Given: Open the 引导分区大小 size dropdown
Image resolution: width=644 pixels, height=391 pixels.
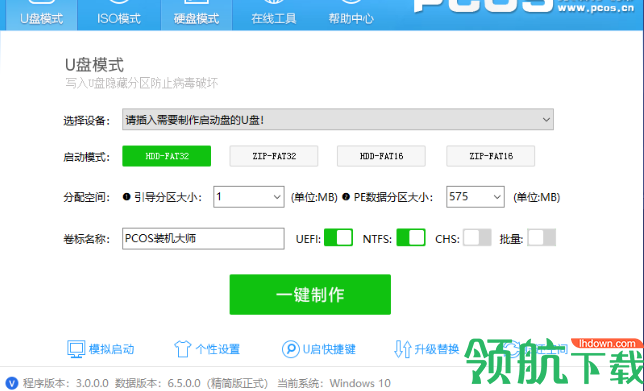Looking at the screenshot, I should click(x=248, y=197).
